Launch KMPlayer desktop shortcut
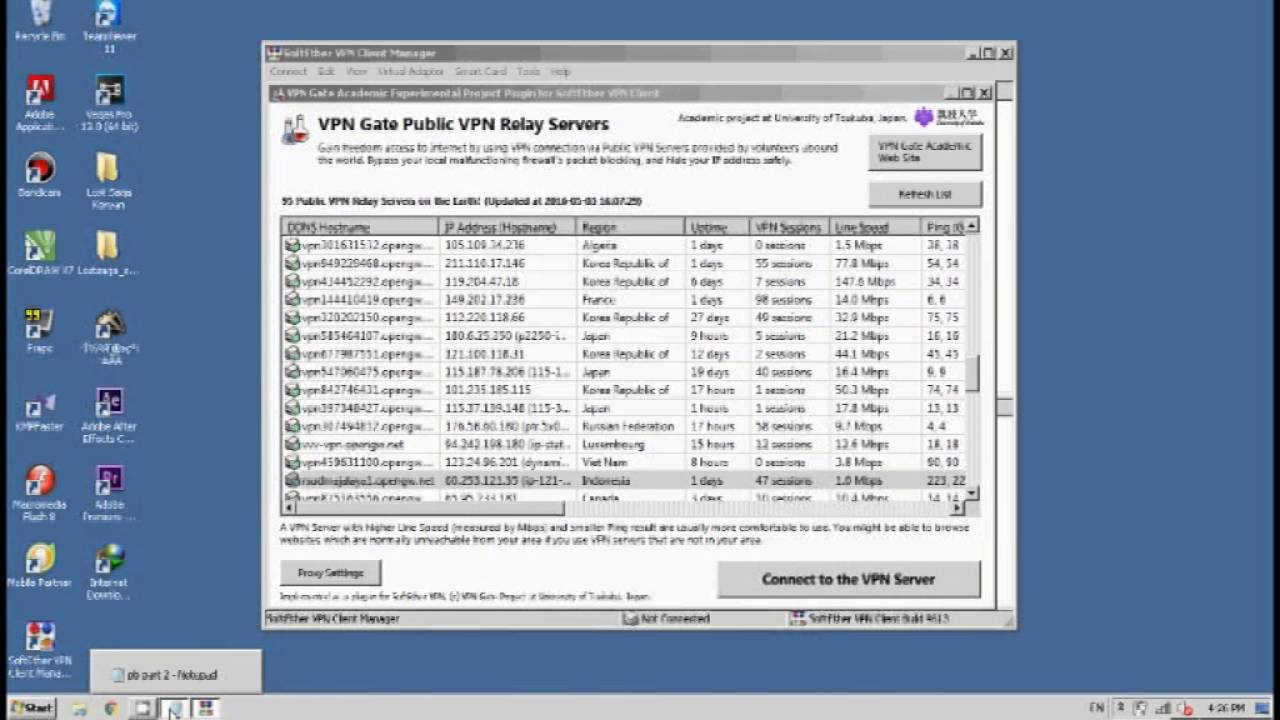Viewport: 1280px width, 720px height. point(40,410)
